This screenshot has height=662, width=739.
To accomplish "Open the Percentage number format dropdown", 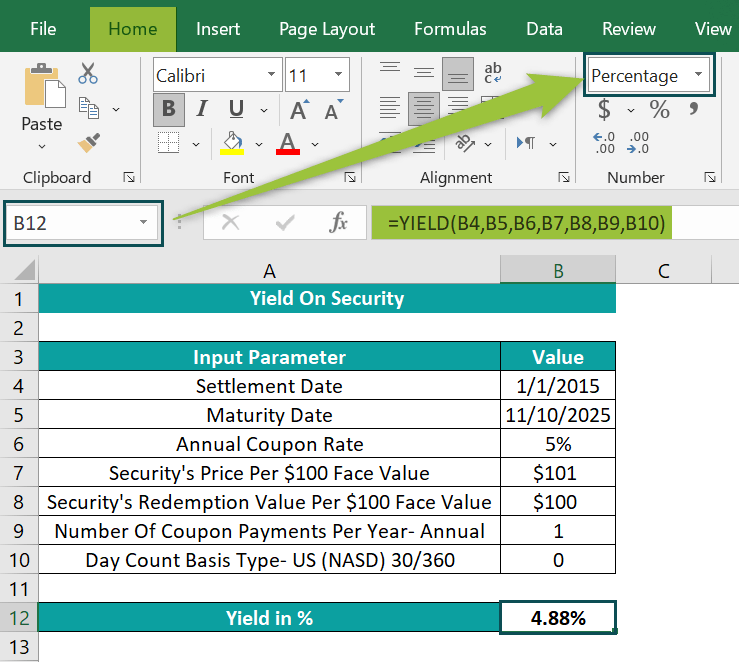I will click(x=698, y=74).
